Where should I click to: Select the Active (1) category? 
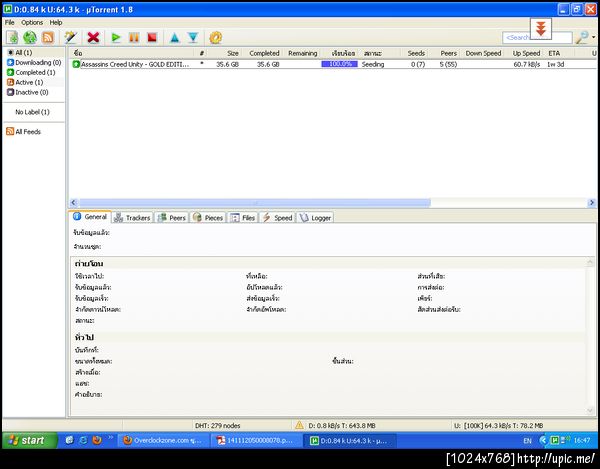click(25, 82)
